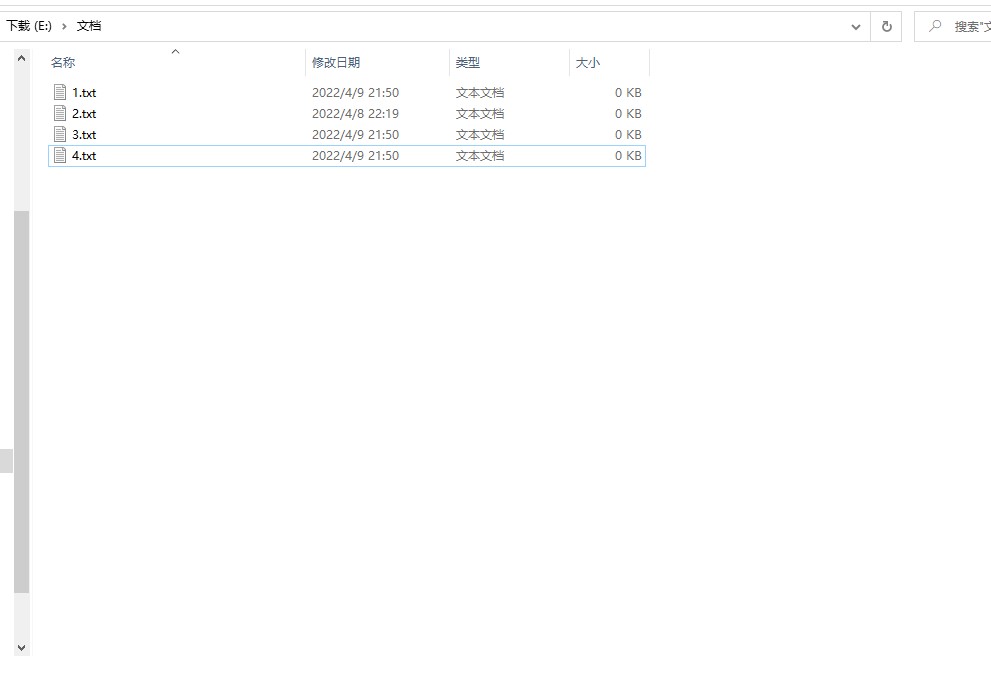This screenshot has width=991, height=675.
Task: Click the 2022/4/8 22:19 modified date
Action: click(355, 113)
